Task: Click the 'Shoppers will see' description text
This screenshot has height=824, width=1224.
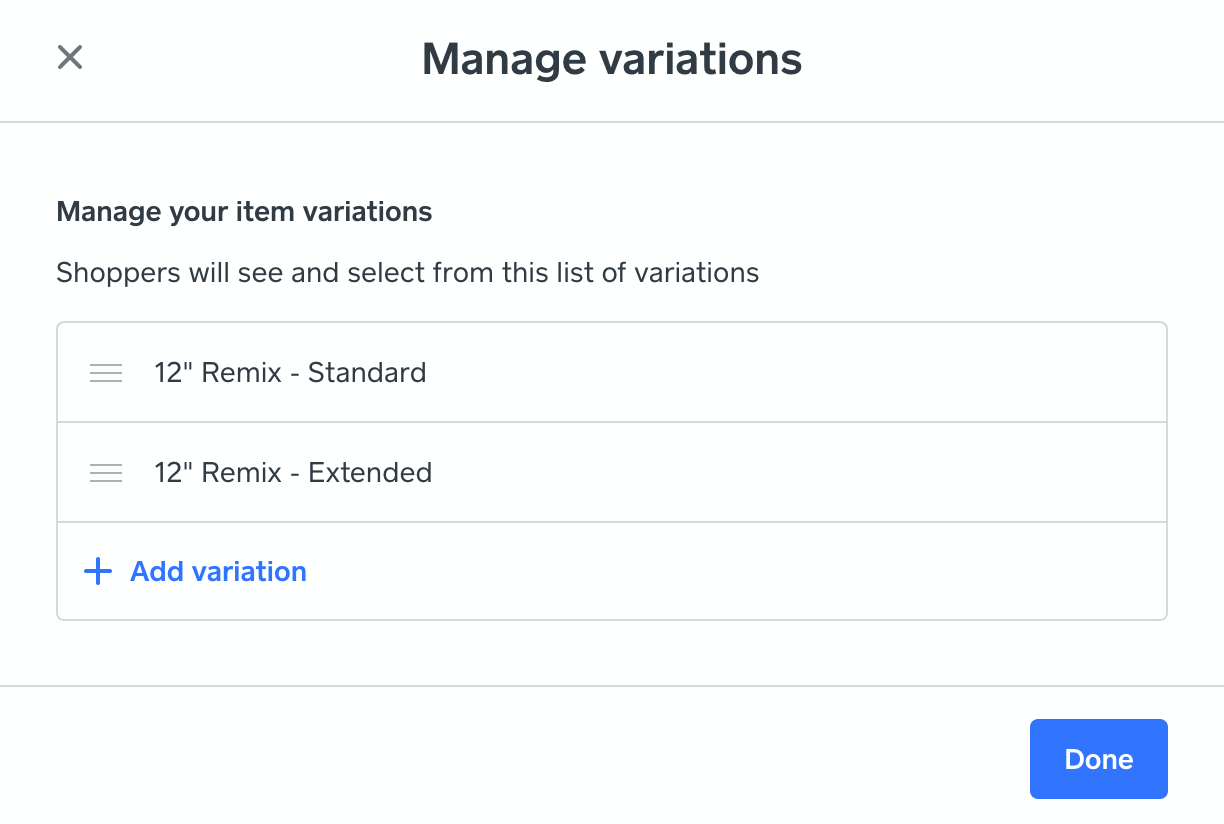Action: [407, 272]
